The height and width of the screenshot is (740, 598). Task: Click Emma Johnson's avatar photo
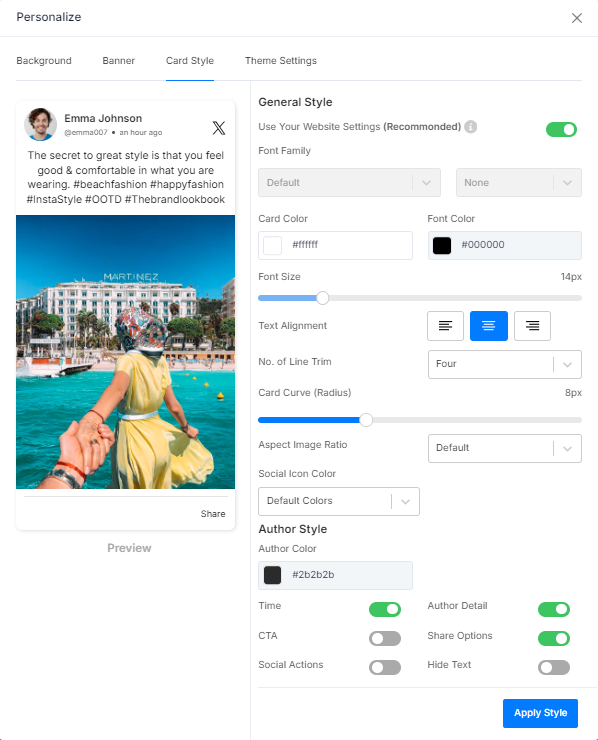tap(40, 125)
